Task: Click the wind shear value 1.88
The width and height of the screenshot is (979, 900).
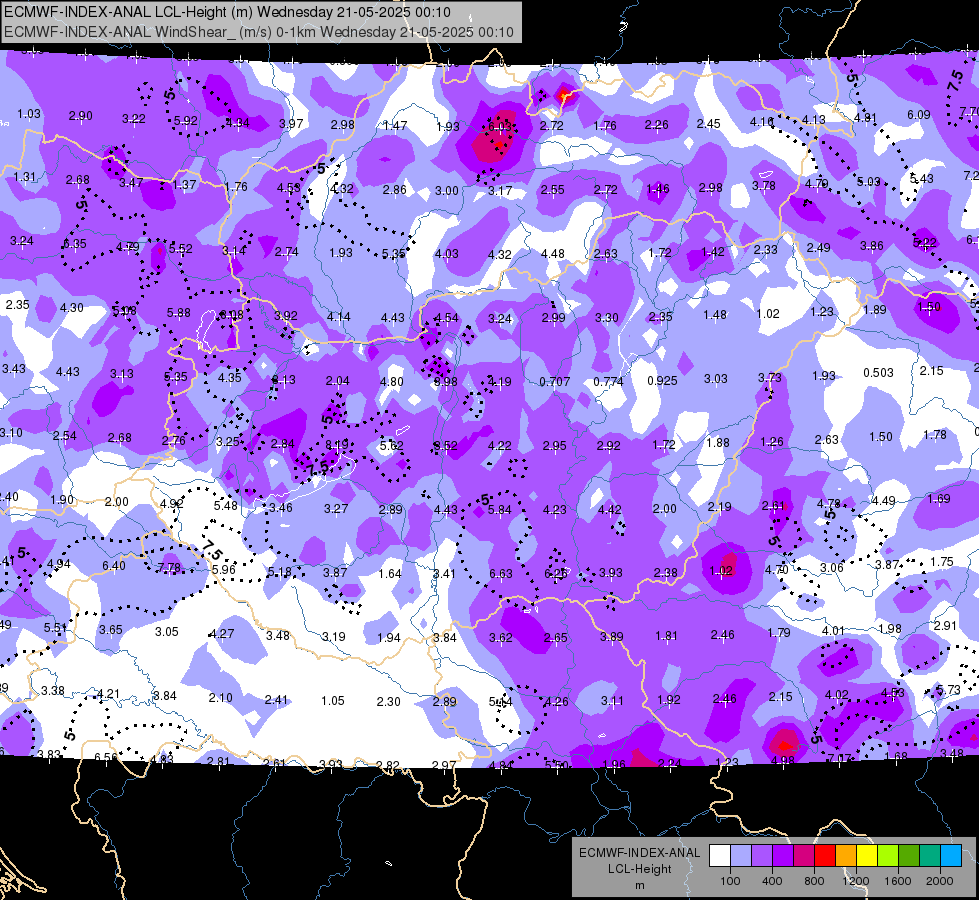Action: coord(717,442)
